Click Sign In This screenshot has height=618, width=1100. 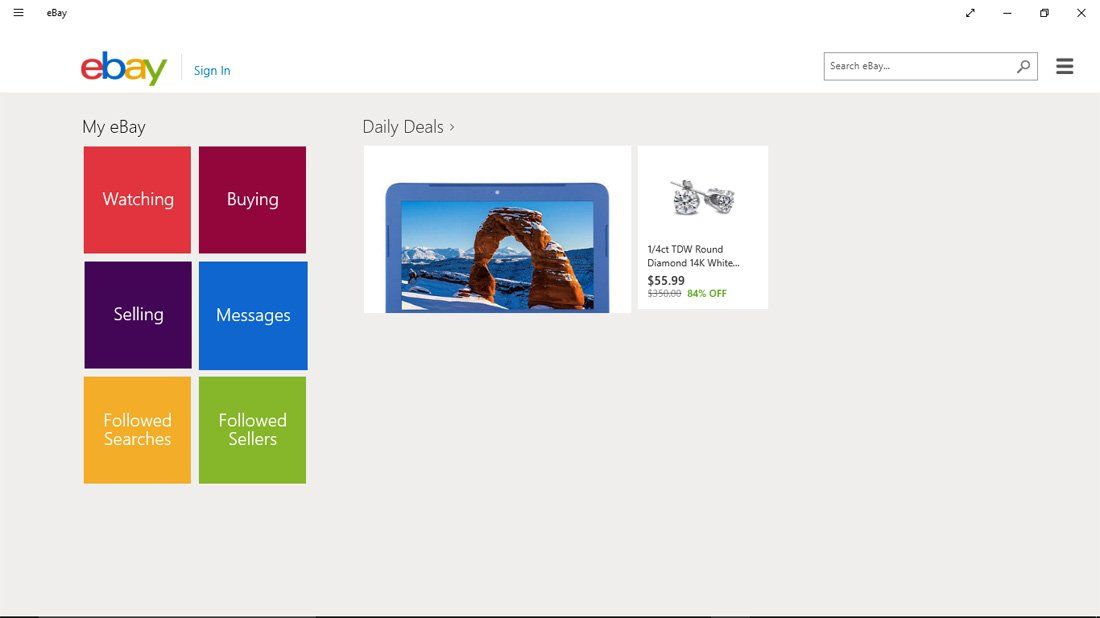point(211,70)
